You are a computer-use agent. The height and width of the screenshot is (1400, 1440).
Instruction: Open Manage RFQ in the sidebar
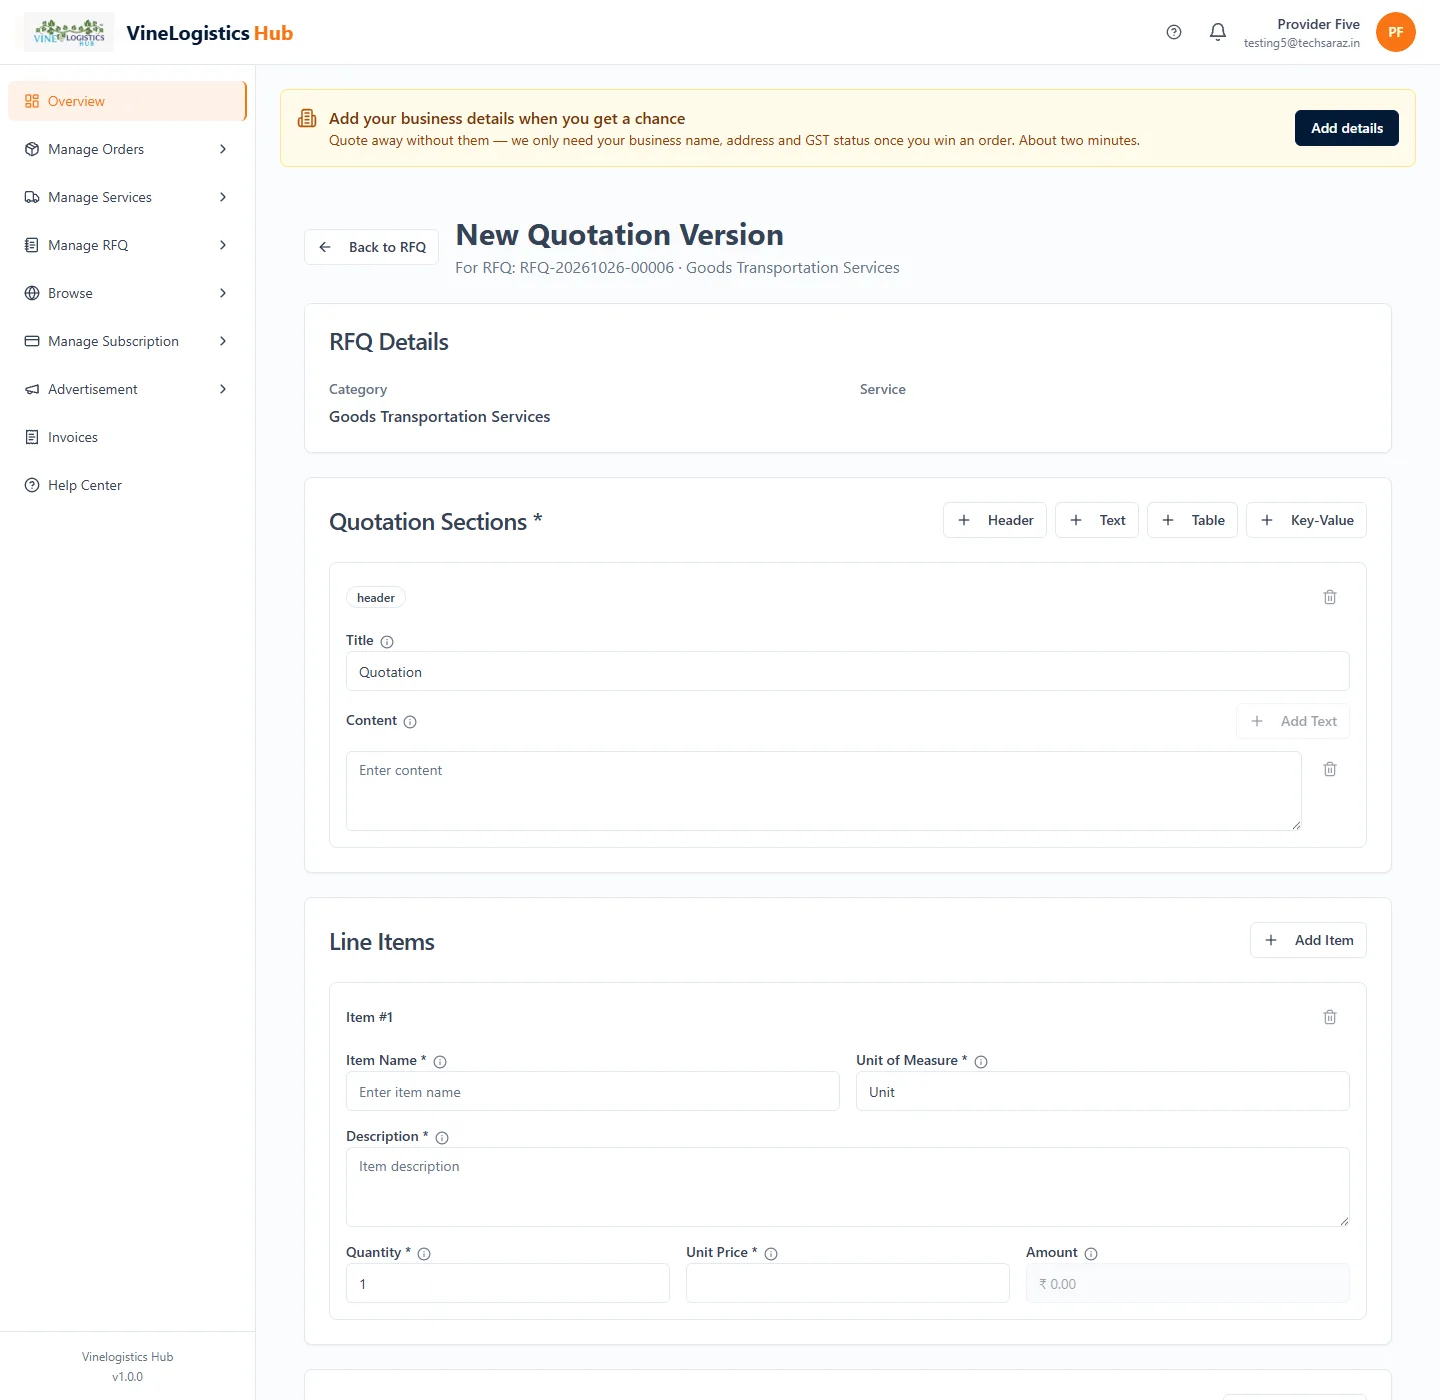coord(127,245)
